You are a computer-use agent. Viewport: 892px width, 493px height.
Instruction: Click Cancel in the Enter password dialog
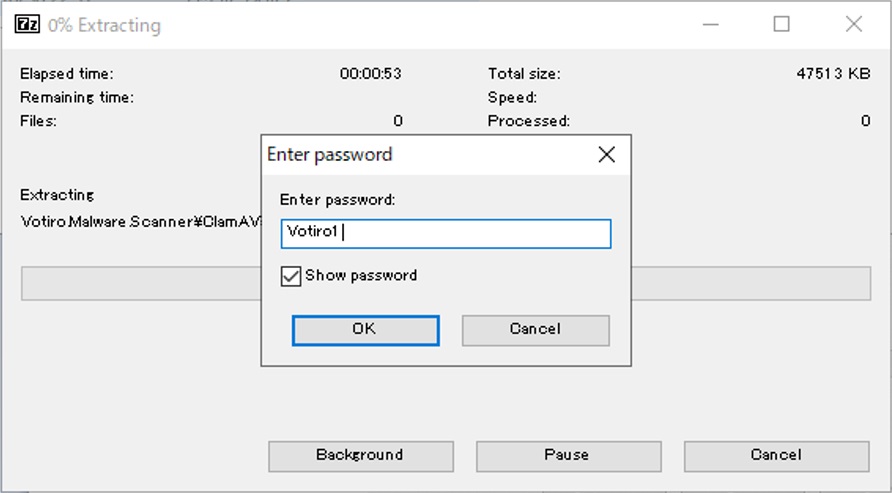pos(535,330)
